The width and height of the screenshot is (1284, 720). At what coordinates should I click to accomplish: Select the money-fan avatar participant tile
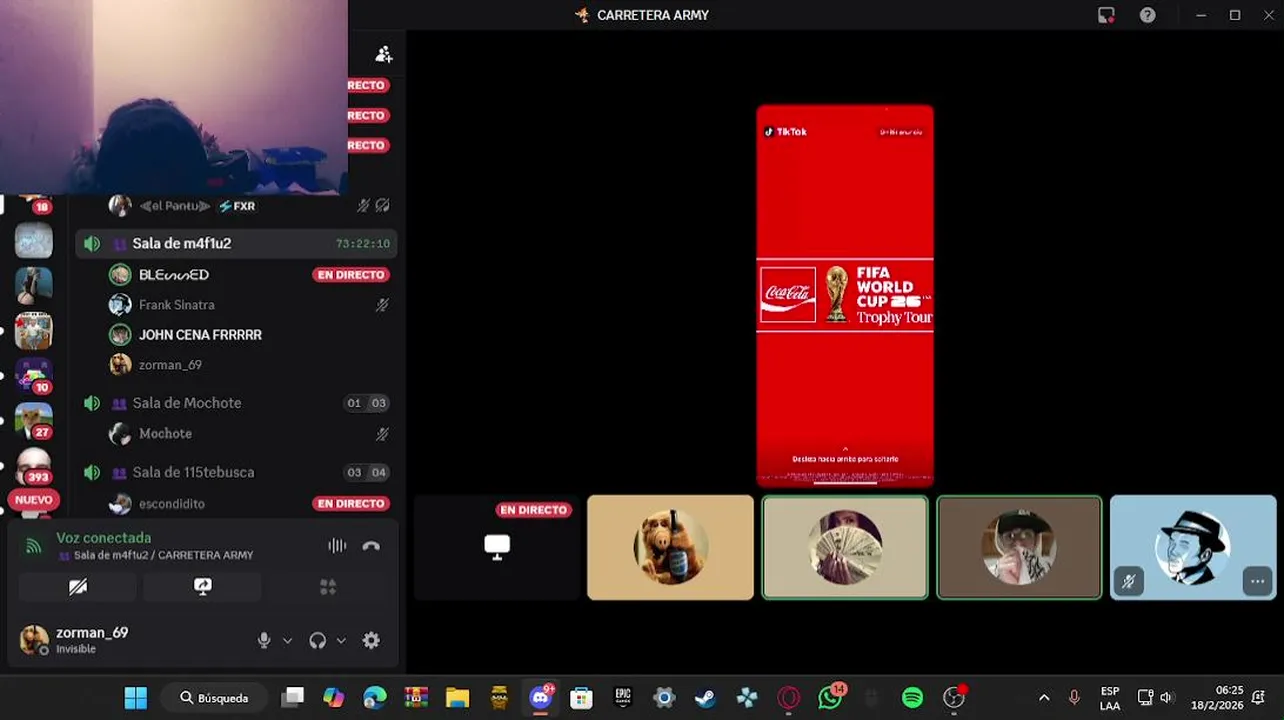tap(845, 548)
